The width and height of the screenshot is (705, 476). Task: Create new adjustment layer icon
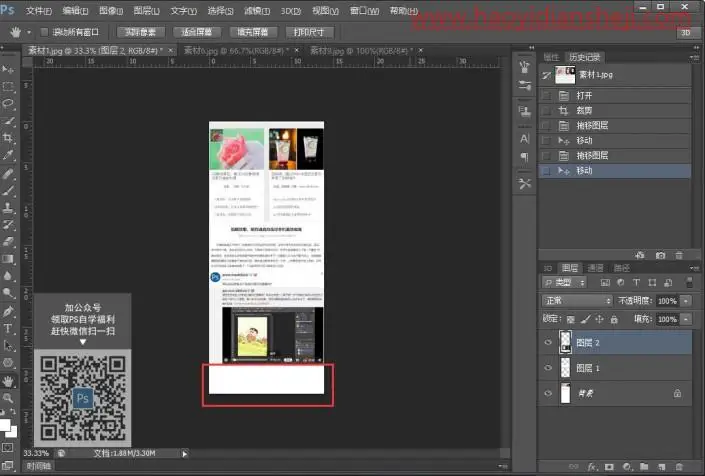627,467
